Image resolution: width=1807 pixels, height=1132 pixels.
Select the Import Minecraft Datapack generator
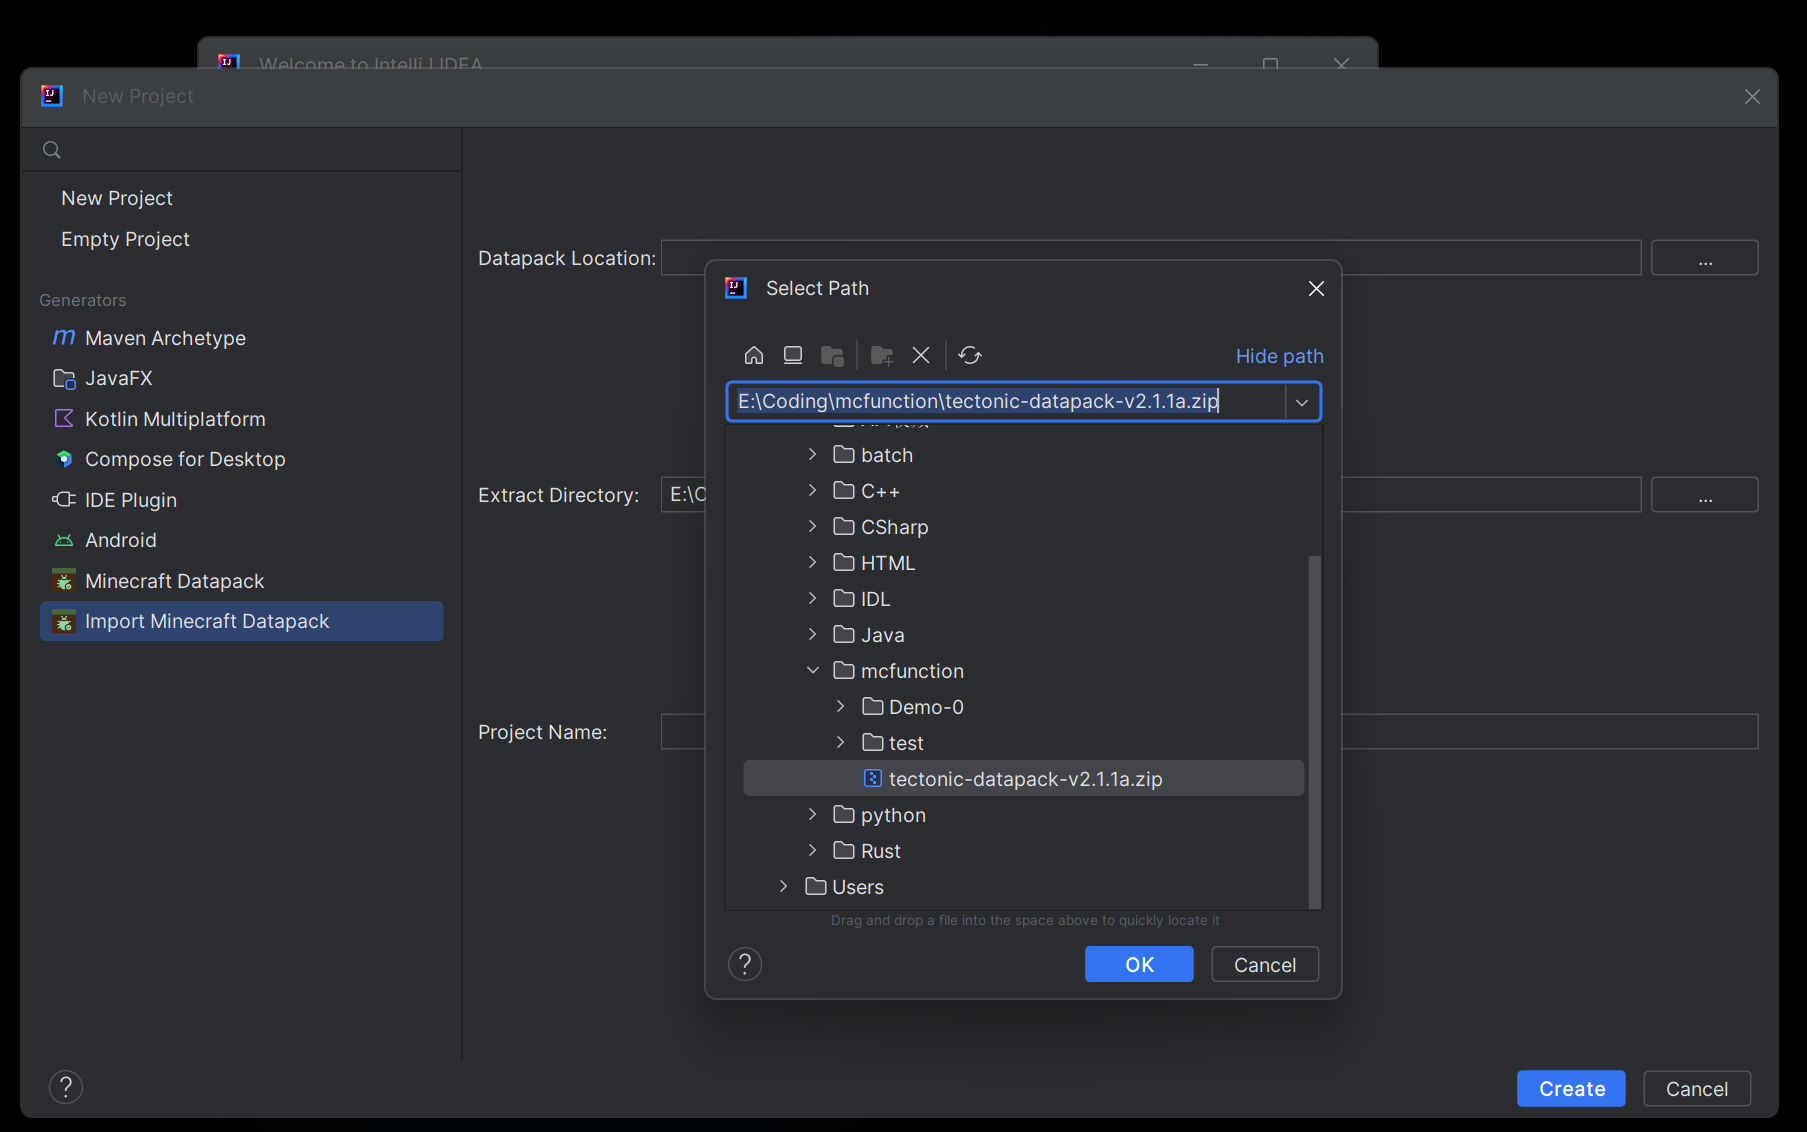click(x=241, y=621)
